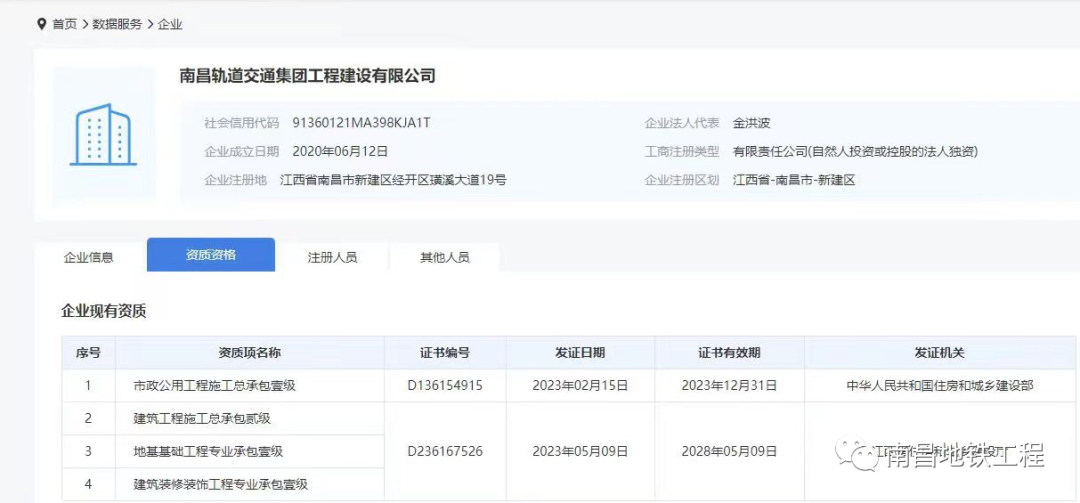Click 企业 breadcrumb item

[169, 24]
